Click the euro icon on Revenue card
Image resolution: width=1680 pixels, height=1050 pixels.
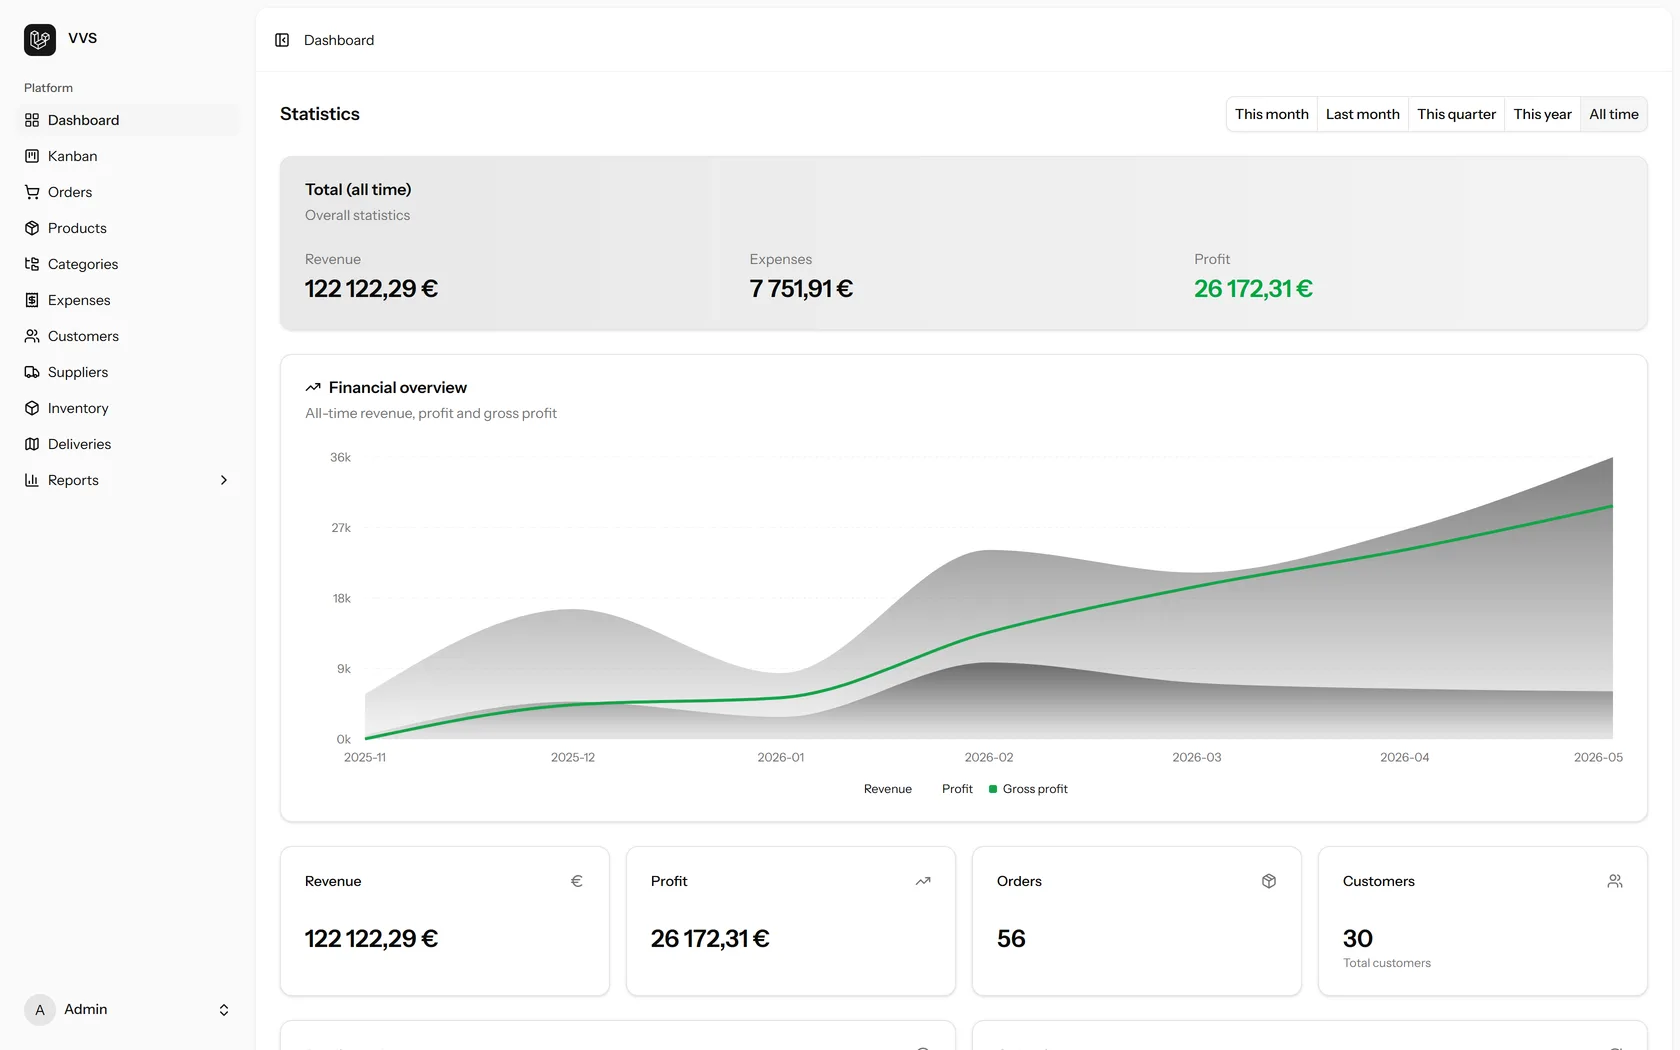click(577, 881)
